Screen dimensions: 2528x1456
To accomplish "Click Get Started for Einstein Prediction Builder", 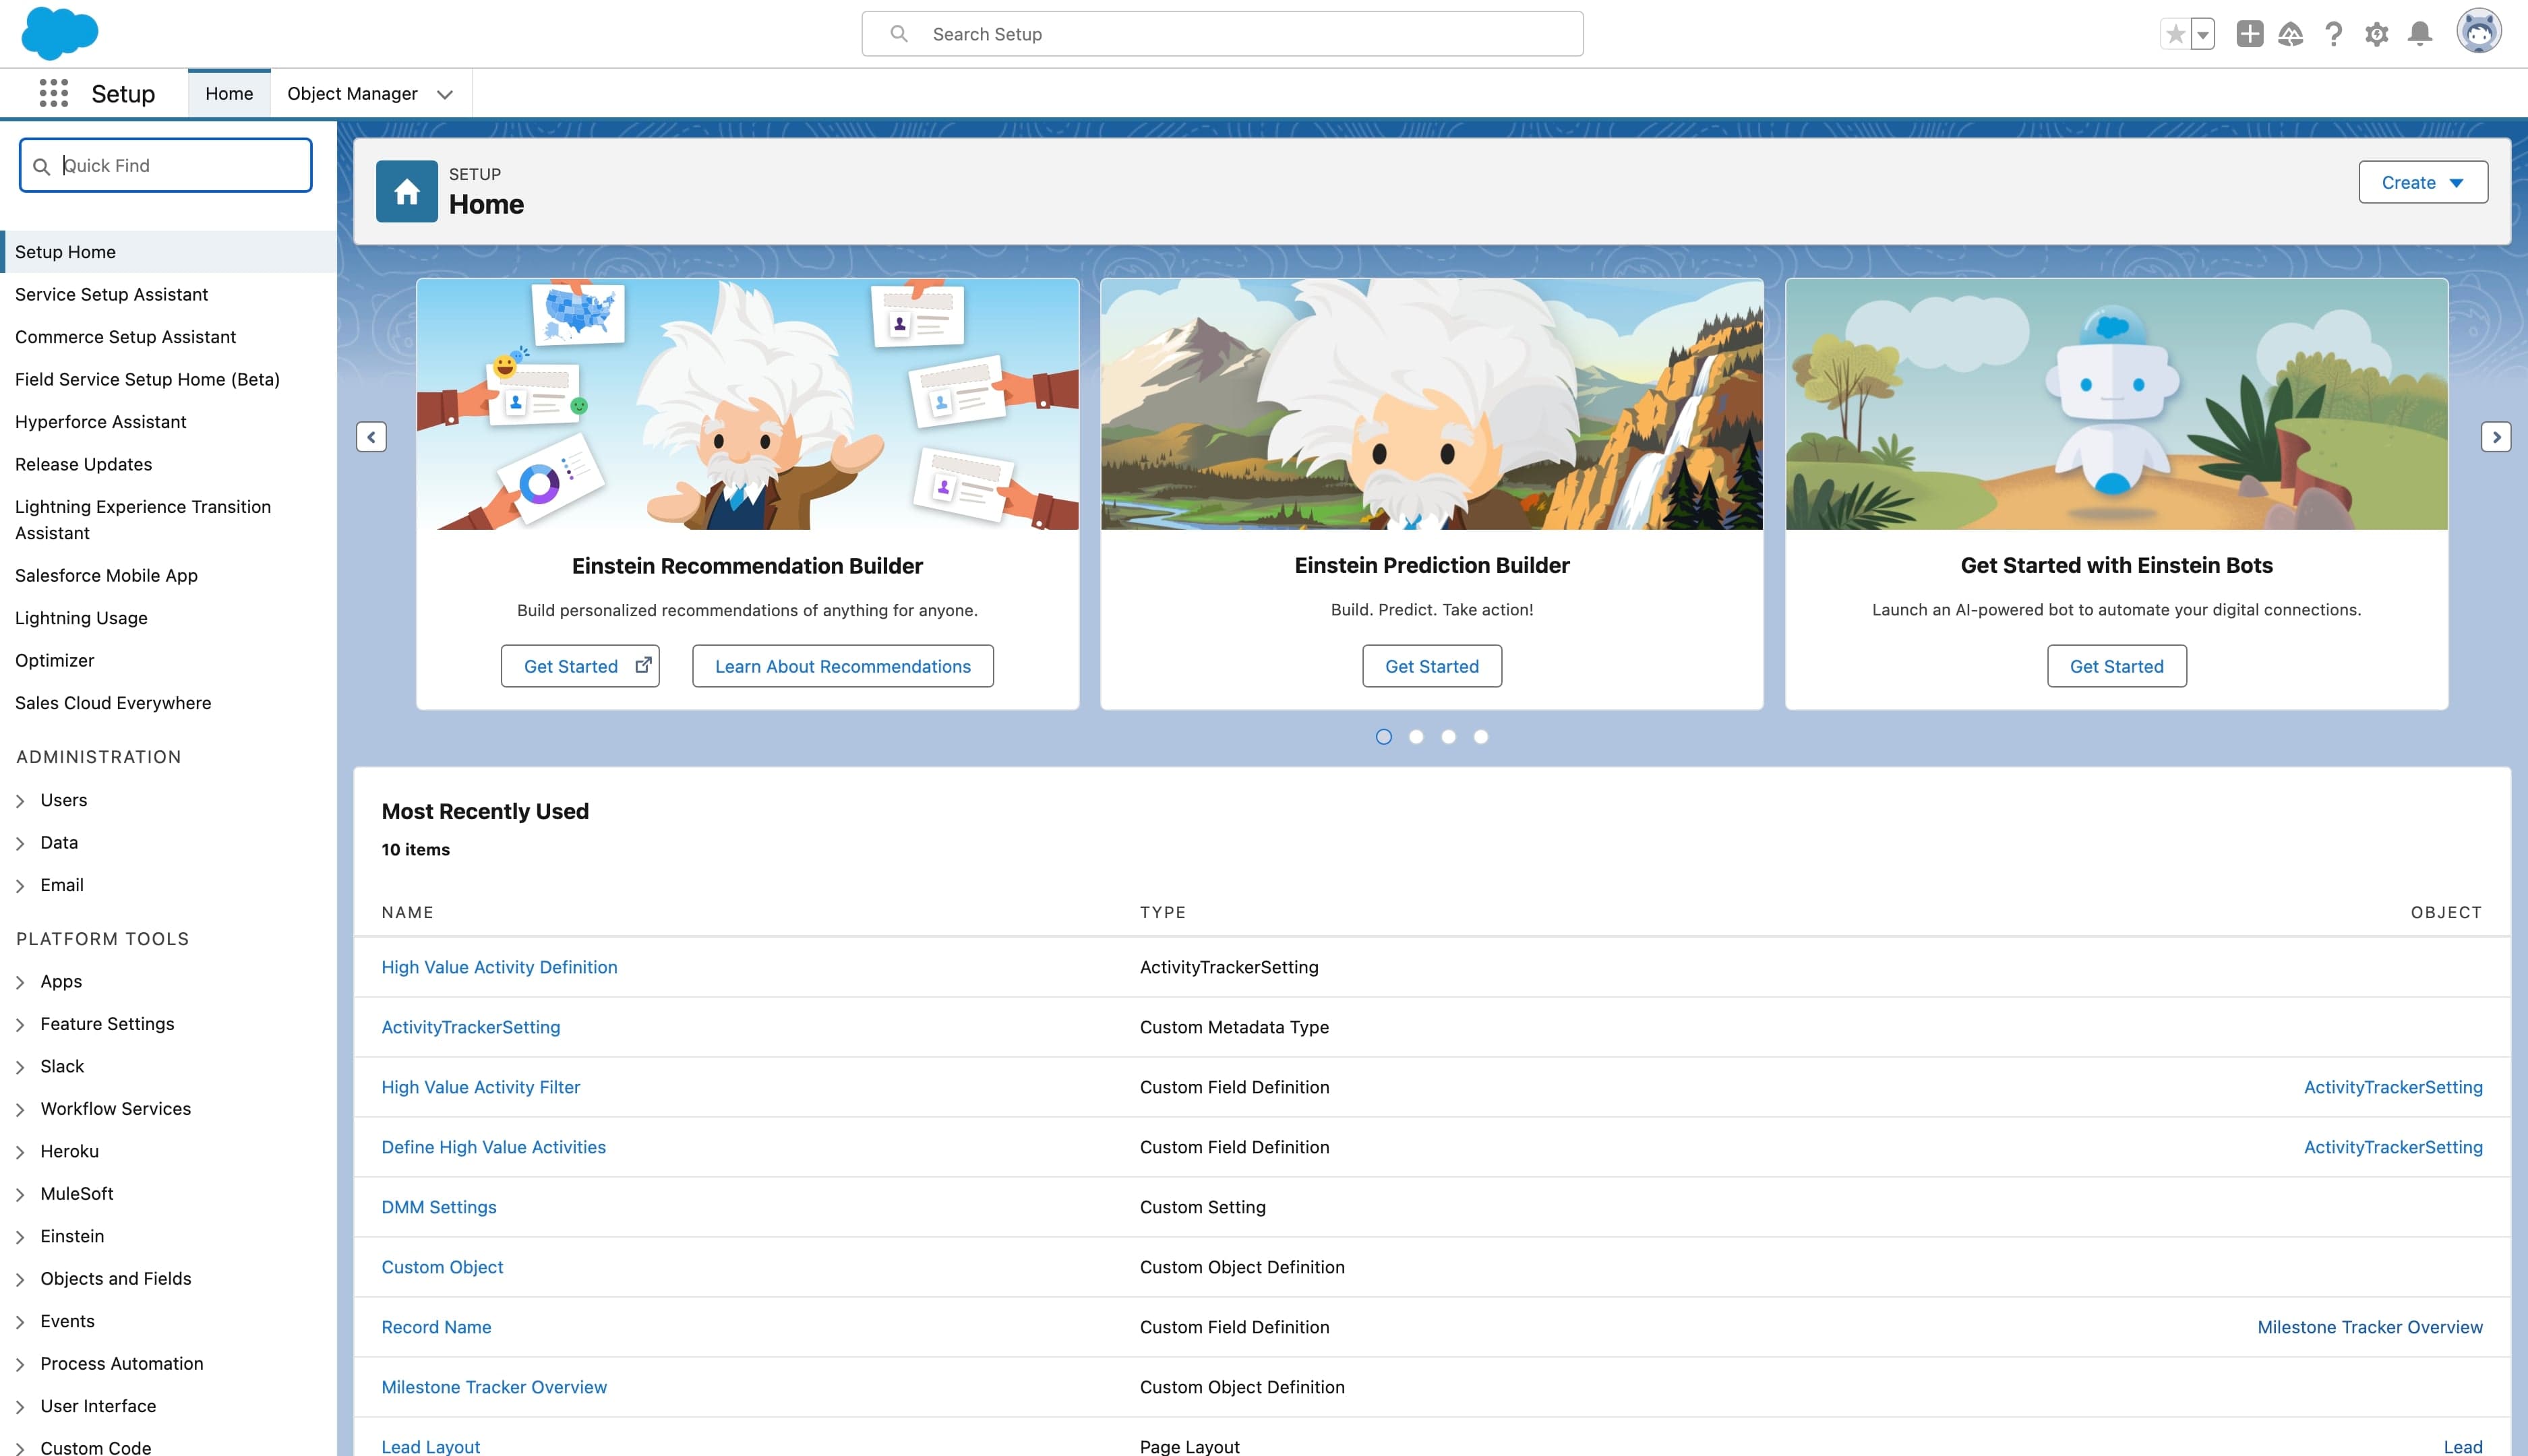I will [1432, 666].
